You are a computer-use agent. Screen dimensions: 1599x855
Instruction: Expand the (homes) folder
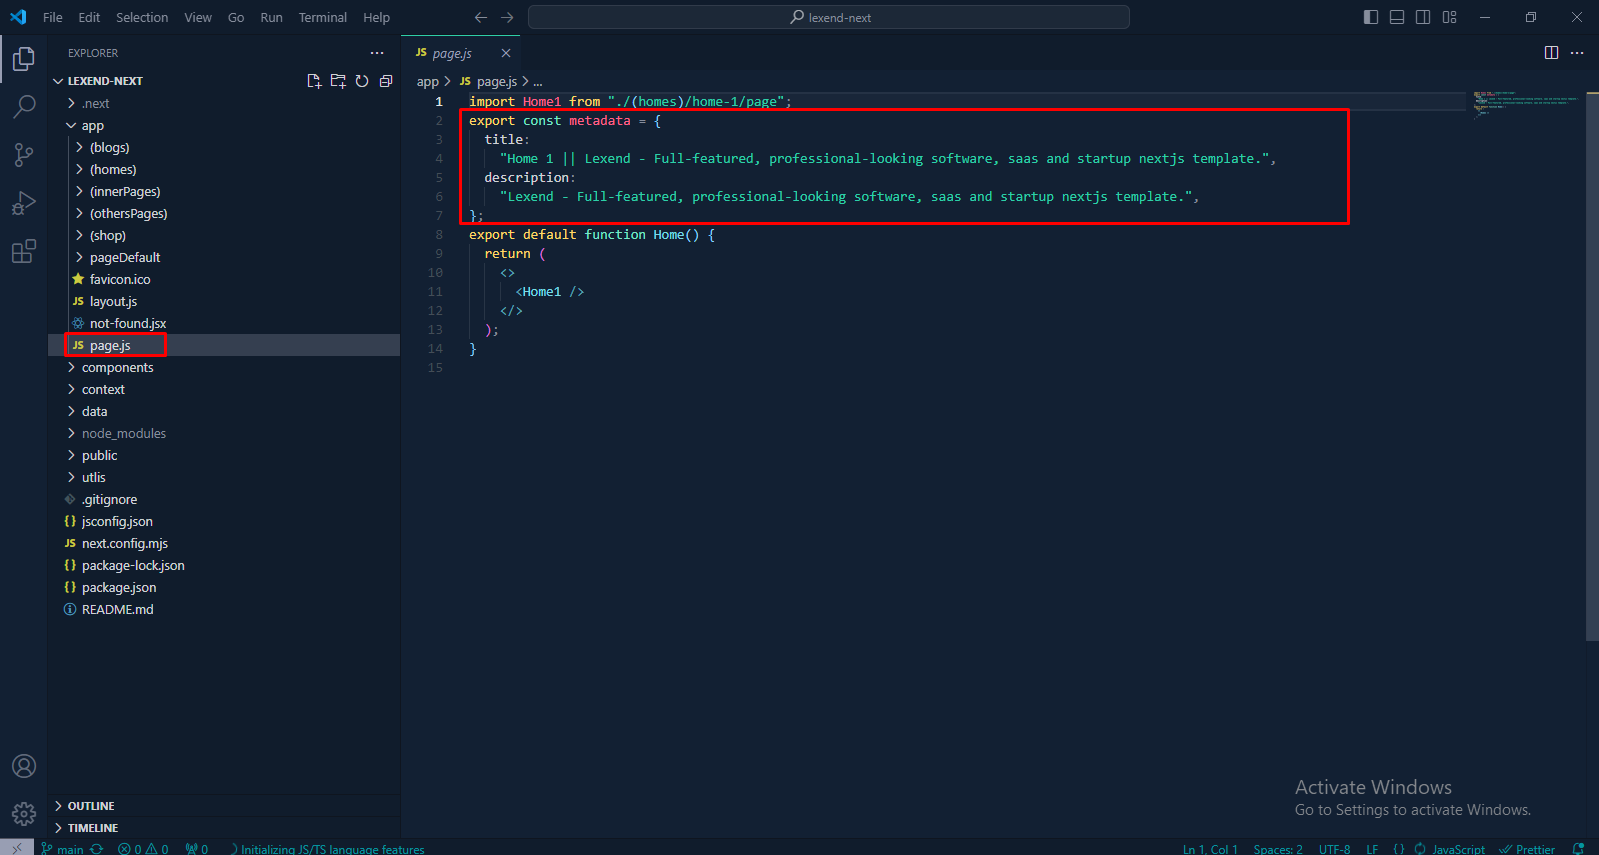[224, 169]
